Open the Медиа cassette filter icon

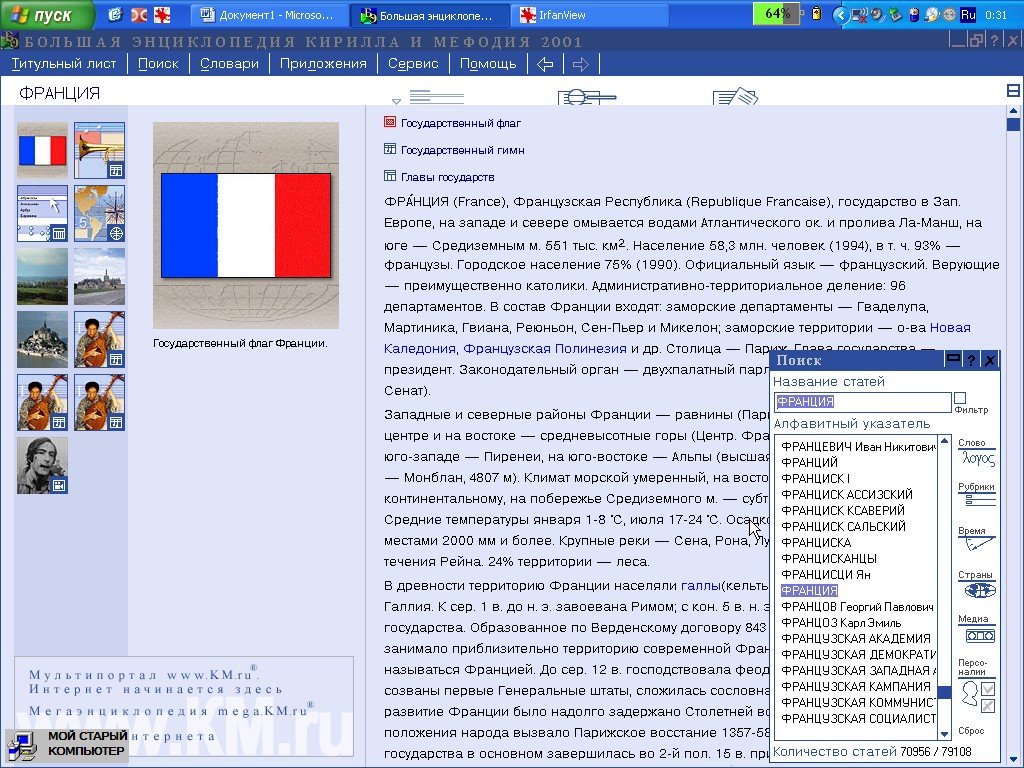click(x=977, y=635)
